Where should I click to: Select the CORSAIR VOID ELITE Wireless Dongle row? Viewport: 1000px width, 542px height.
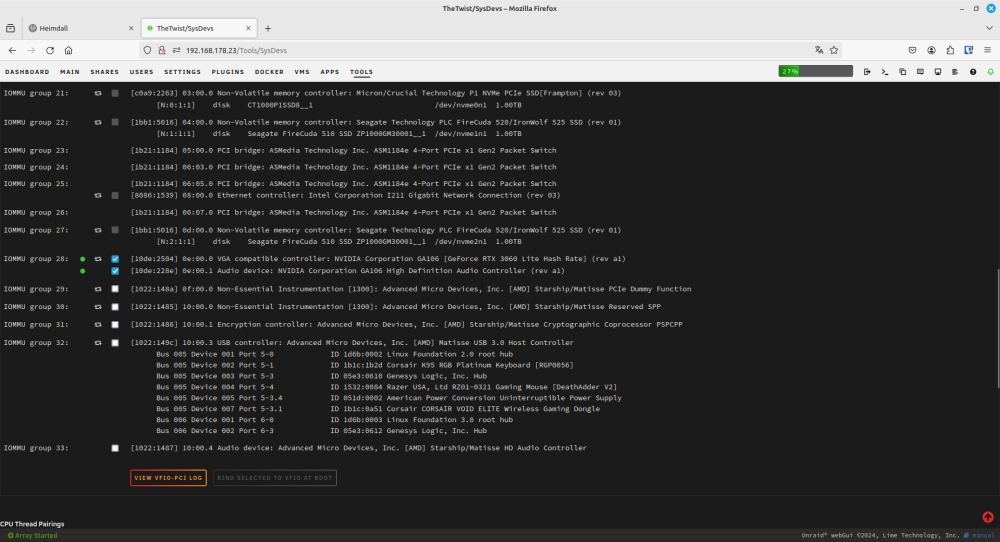pos(378,409)
